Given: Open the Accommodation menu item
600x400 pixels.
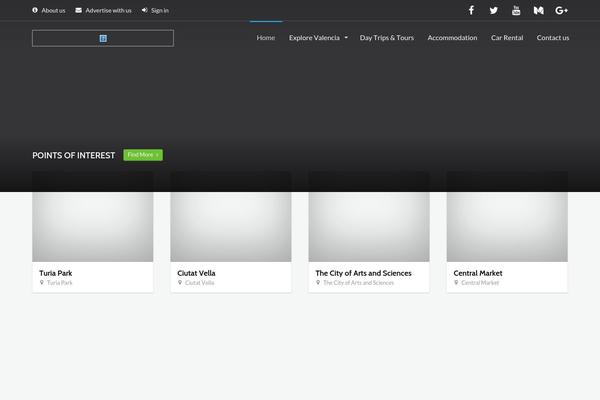Looking at the screenshot, I should (x=452, y=38).
